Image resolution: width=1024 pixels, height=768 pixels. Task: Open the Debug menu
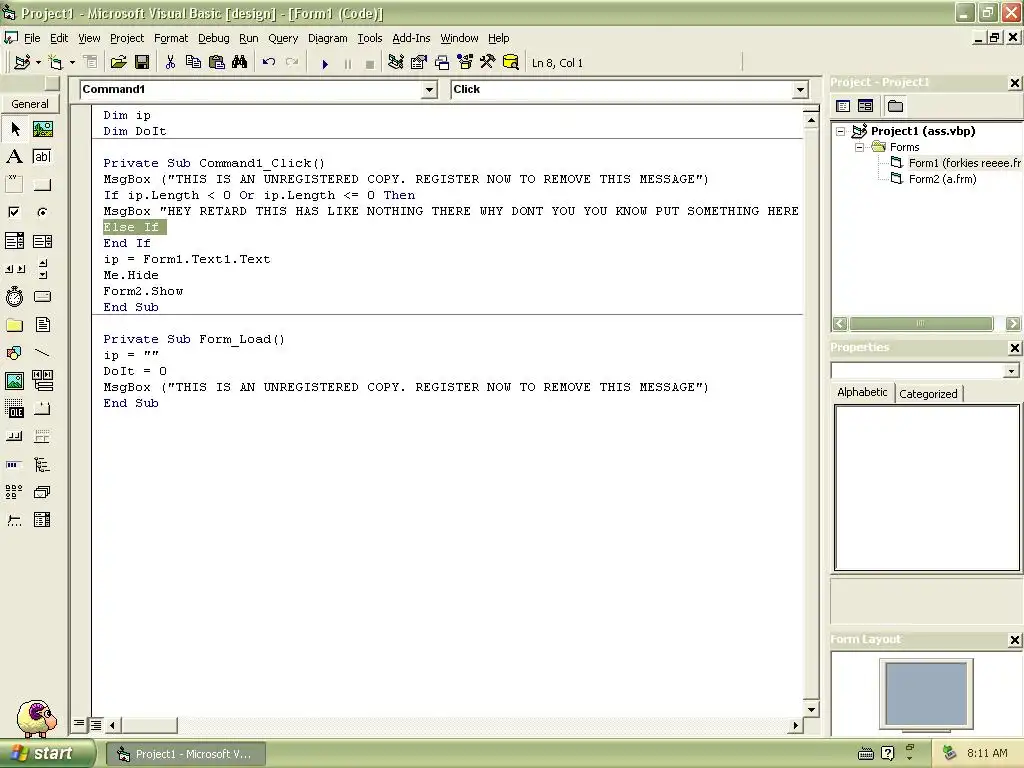click(214, 38)
